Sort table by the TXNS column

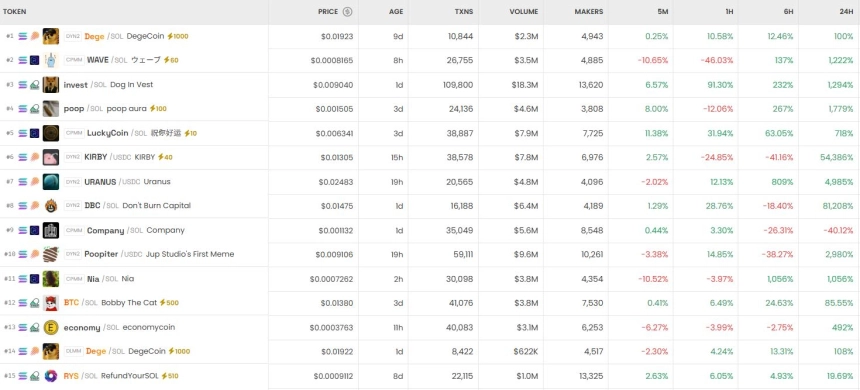pos(464,12)
